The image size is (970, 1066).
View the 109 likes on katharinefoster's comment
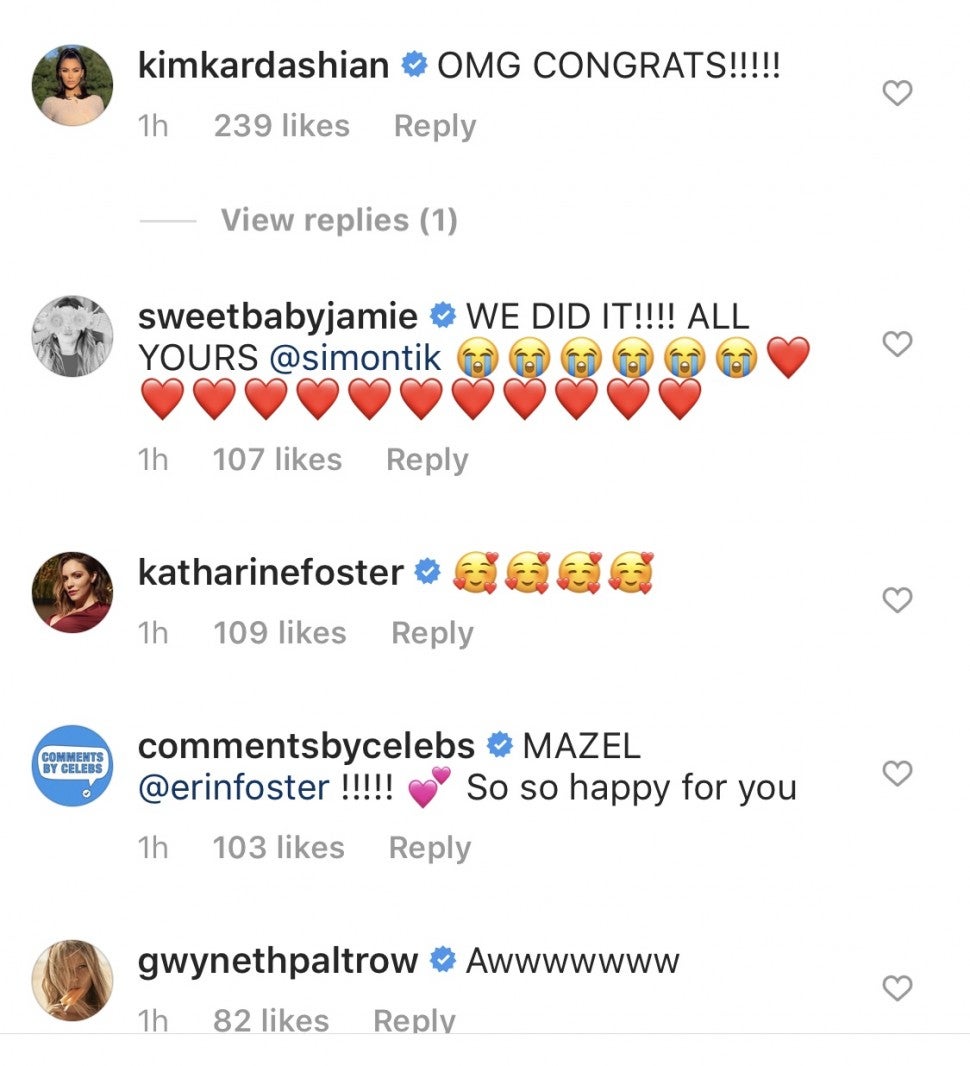click(x=280, y=633)
